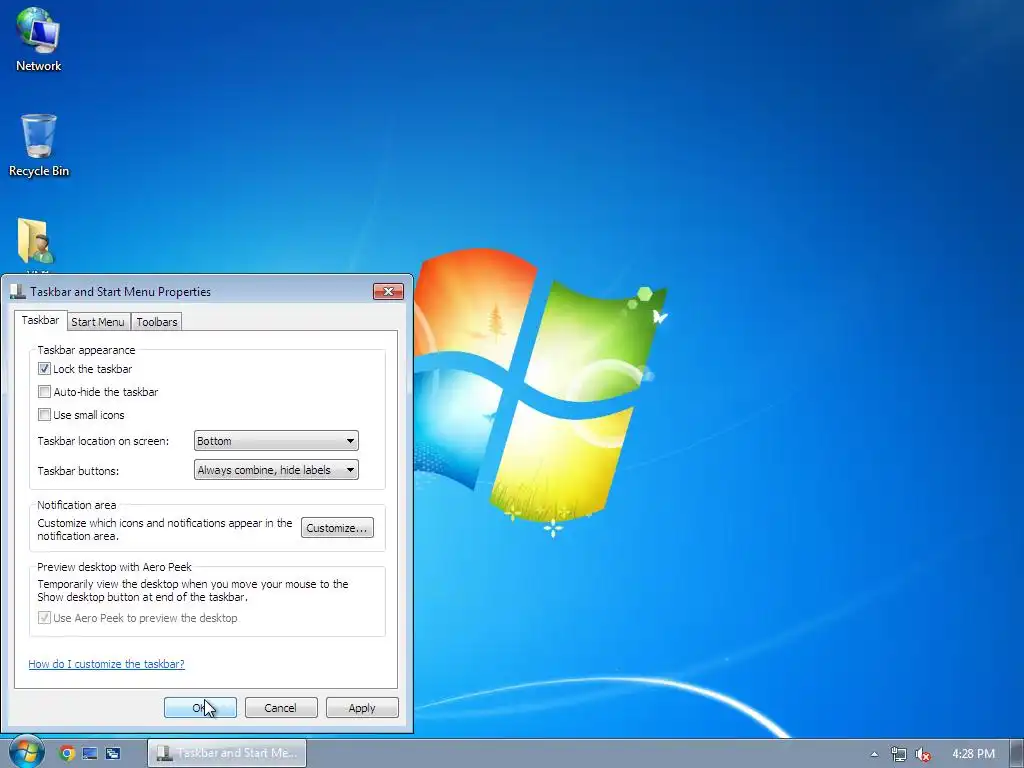Open the network status tray icon
This screenshot has height=768, width=1024.
pyautogui.click(x=899, y=754)
